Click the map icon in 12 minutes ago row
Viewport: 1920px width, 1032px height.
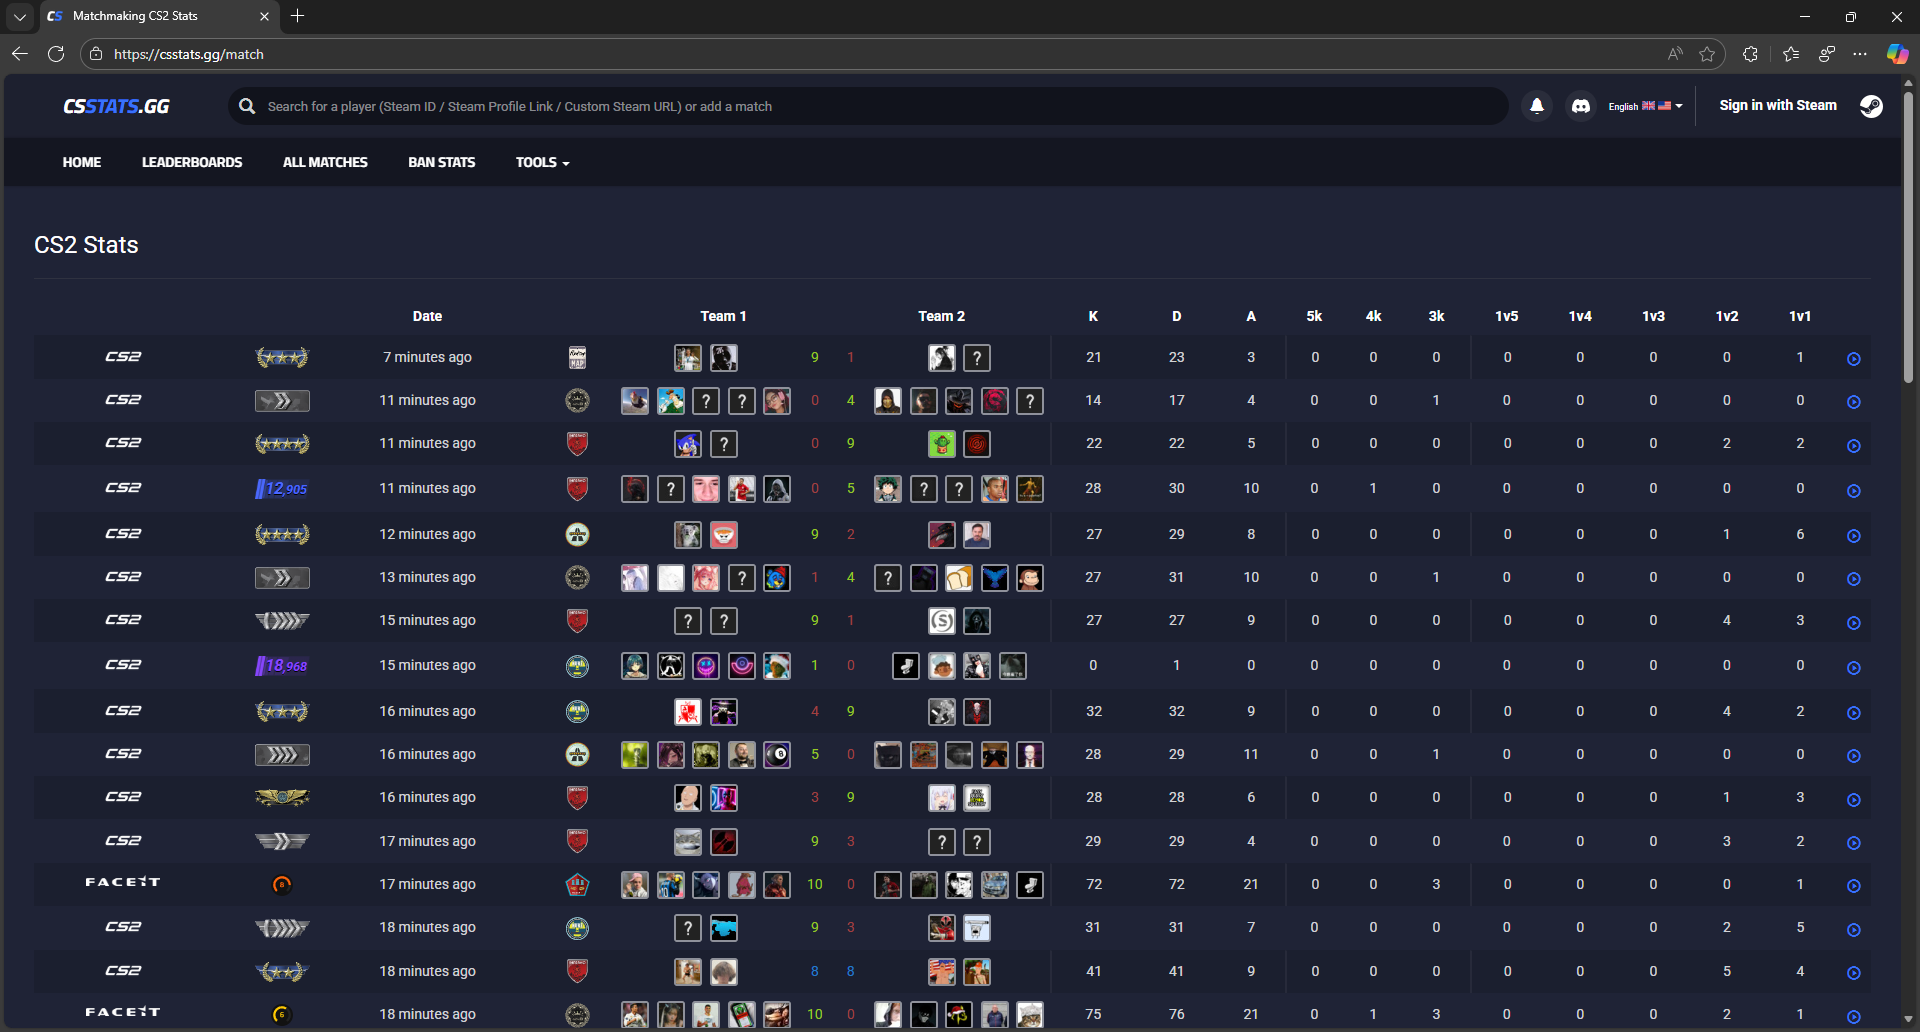(x=577, y=534)
